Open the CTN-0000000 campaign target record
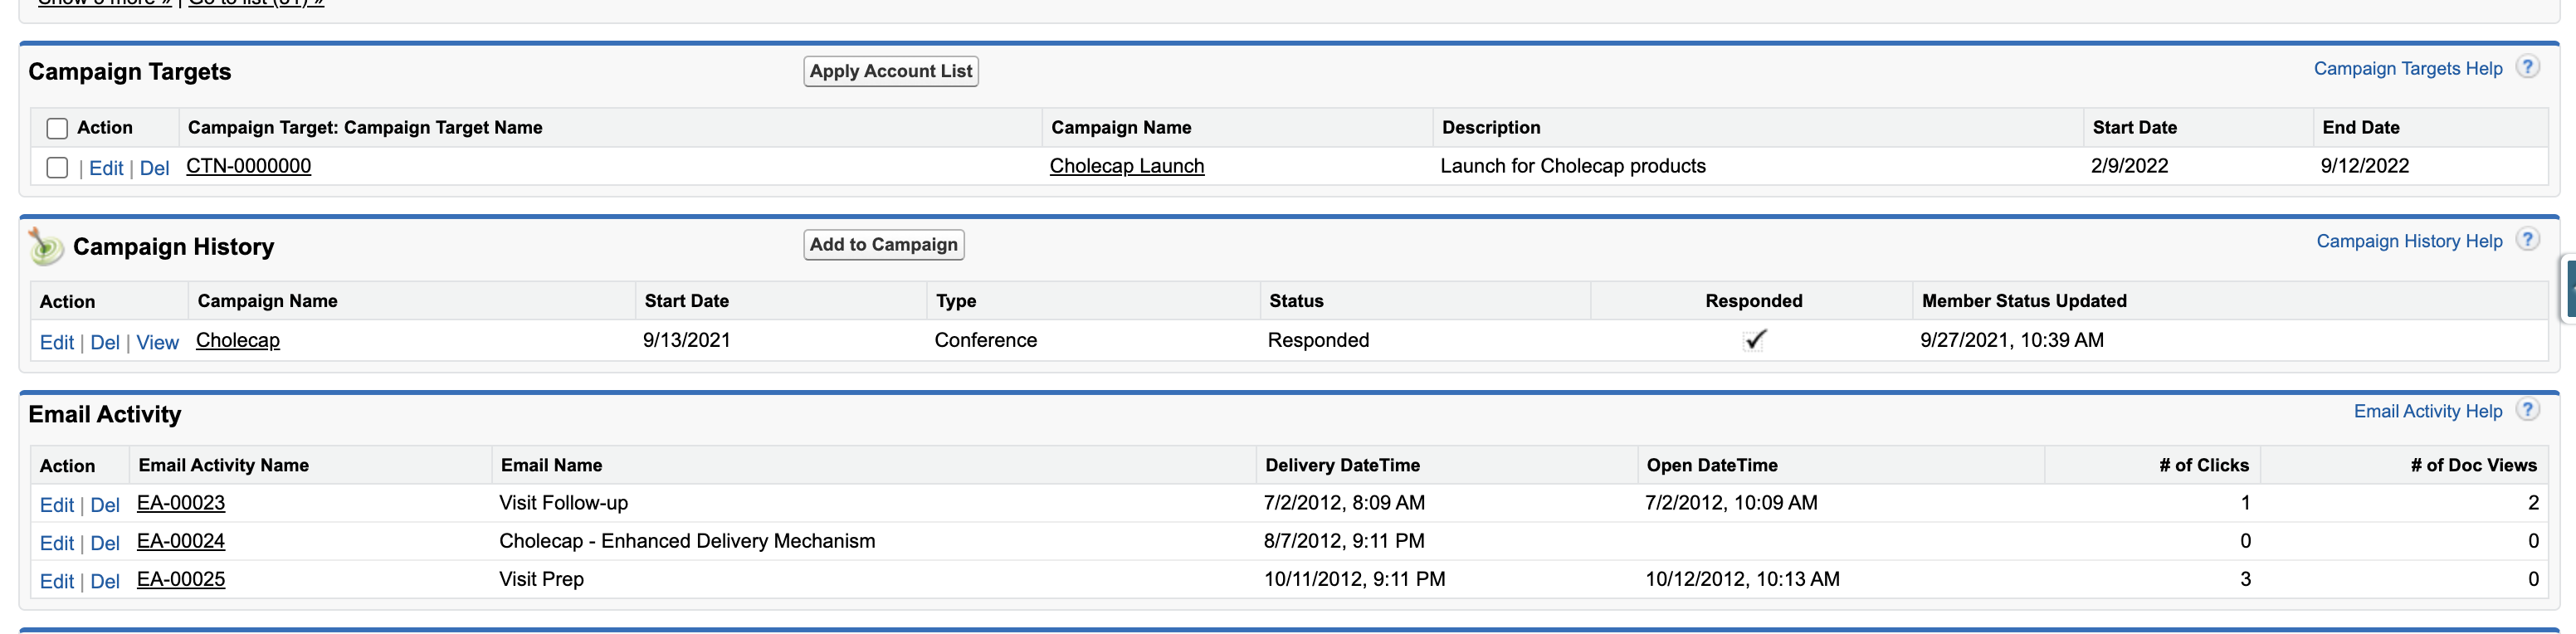Image resolution: width=2576 pixels, height=634 pixels. coord(248,166)
